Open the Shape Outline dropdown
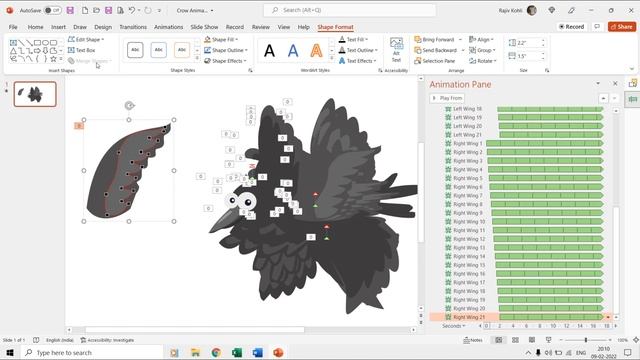This screenshot has height=360, width=640. [x=226, y=50]
